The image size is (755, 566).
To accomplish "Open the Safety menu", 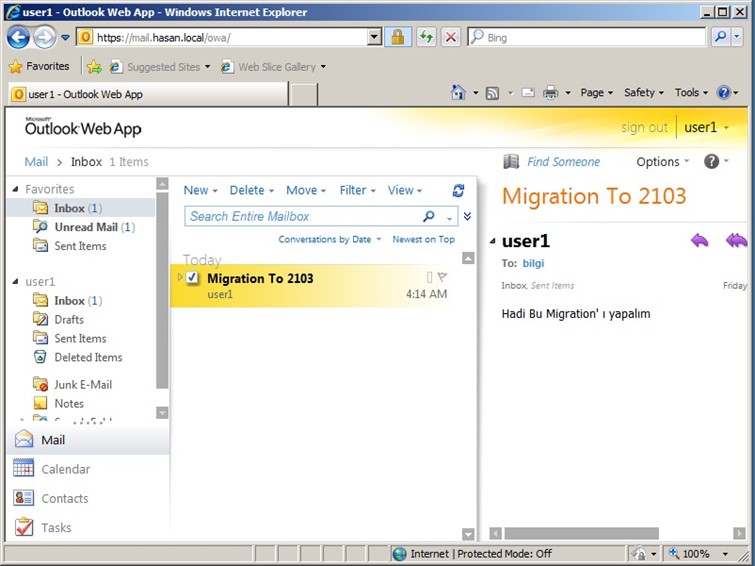I will click(x=644, y=92).
